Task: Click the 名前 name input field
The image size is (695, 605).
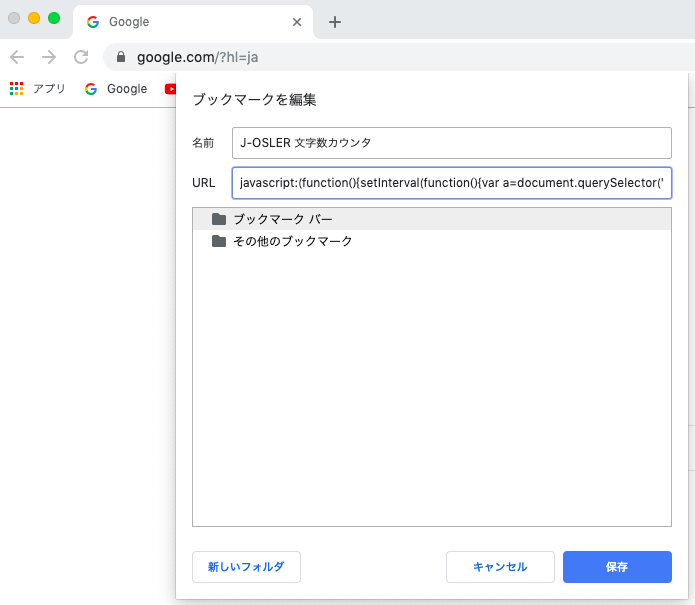Action: pyautogui.click(x=452, y=143)
